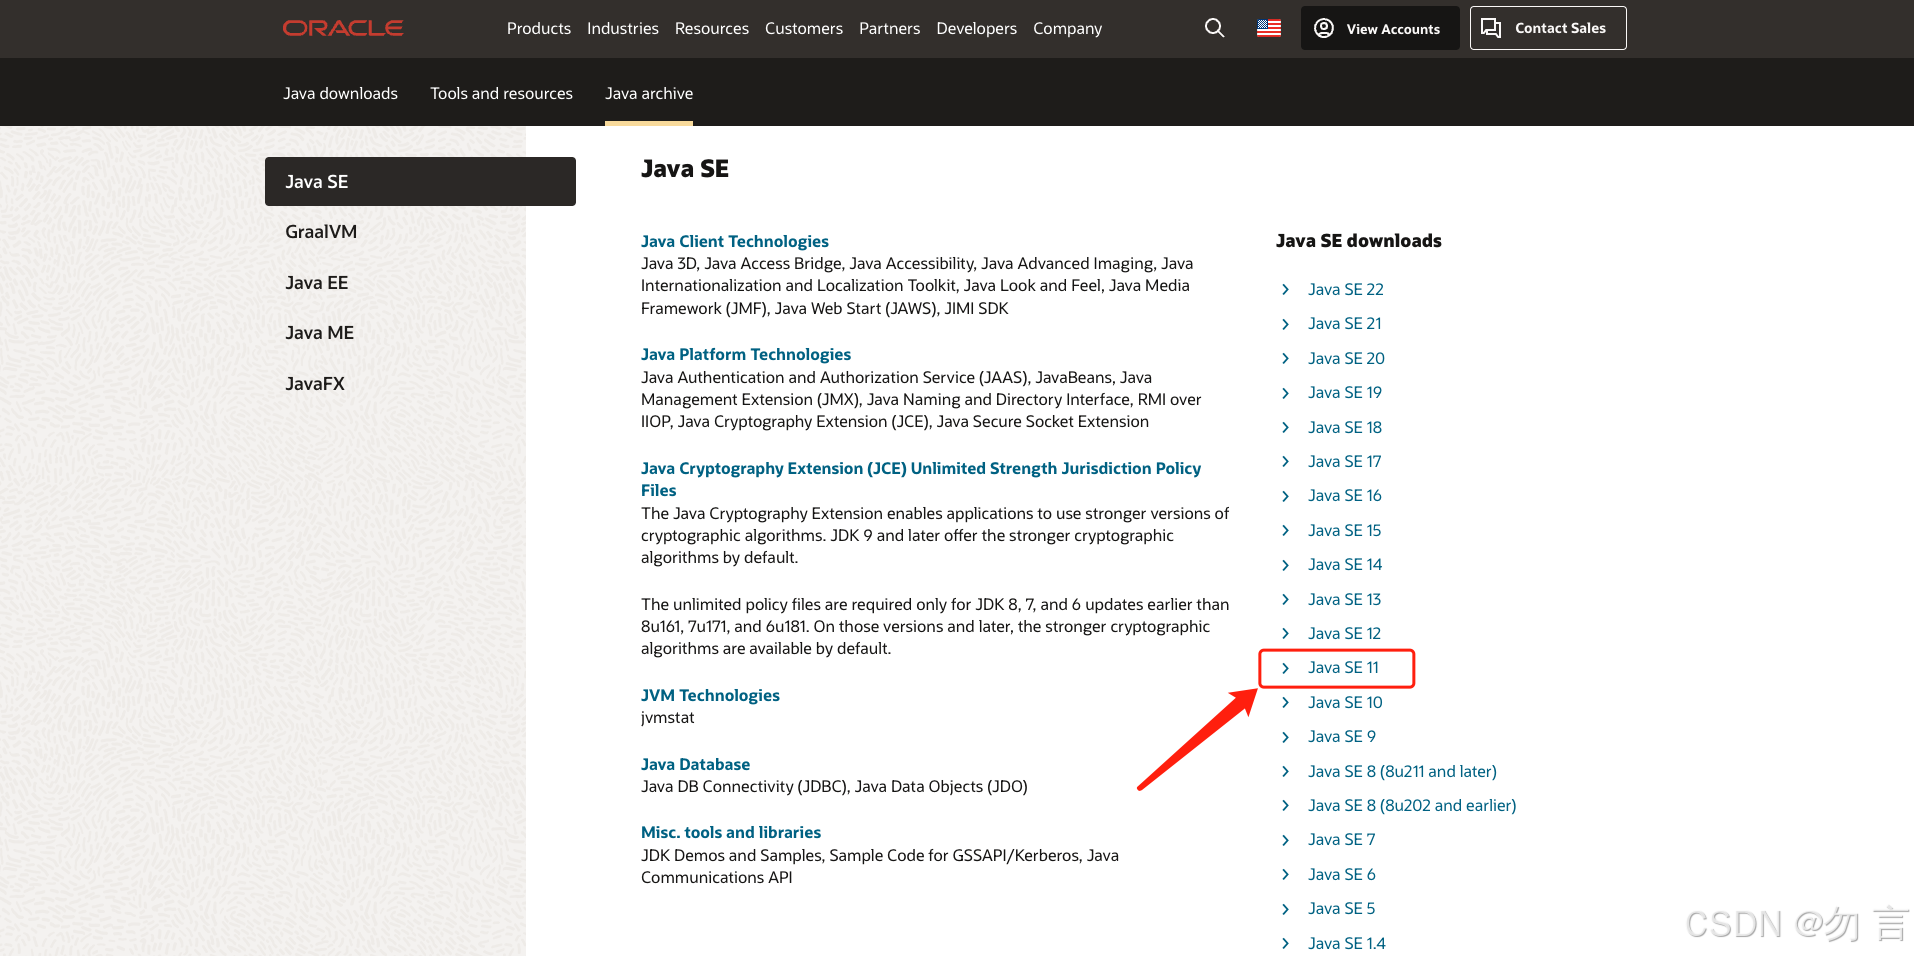
Task: Open JVM Technologies link
Action: coord(710,695)
